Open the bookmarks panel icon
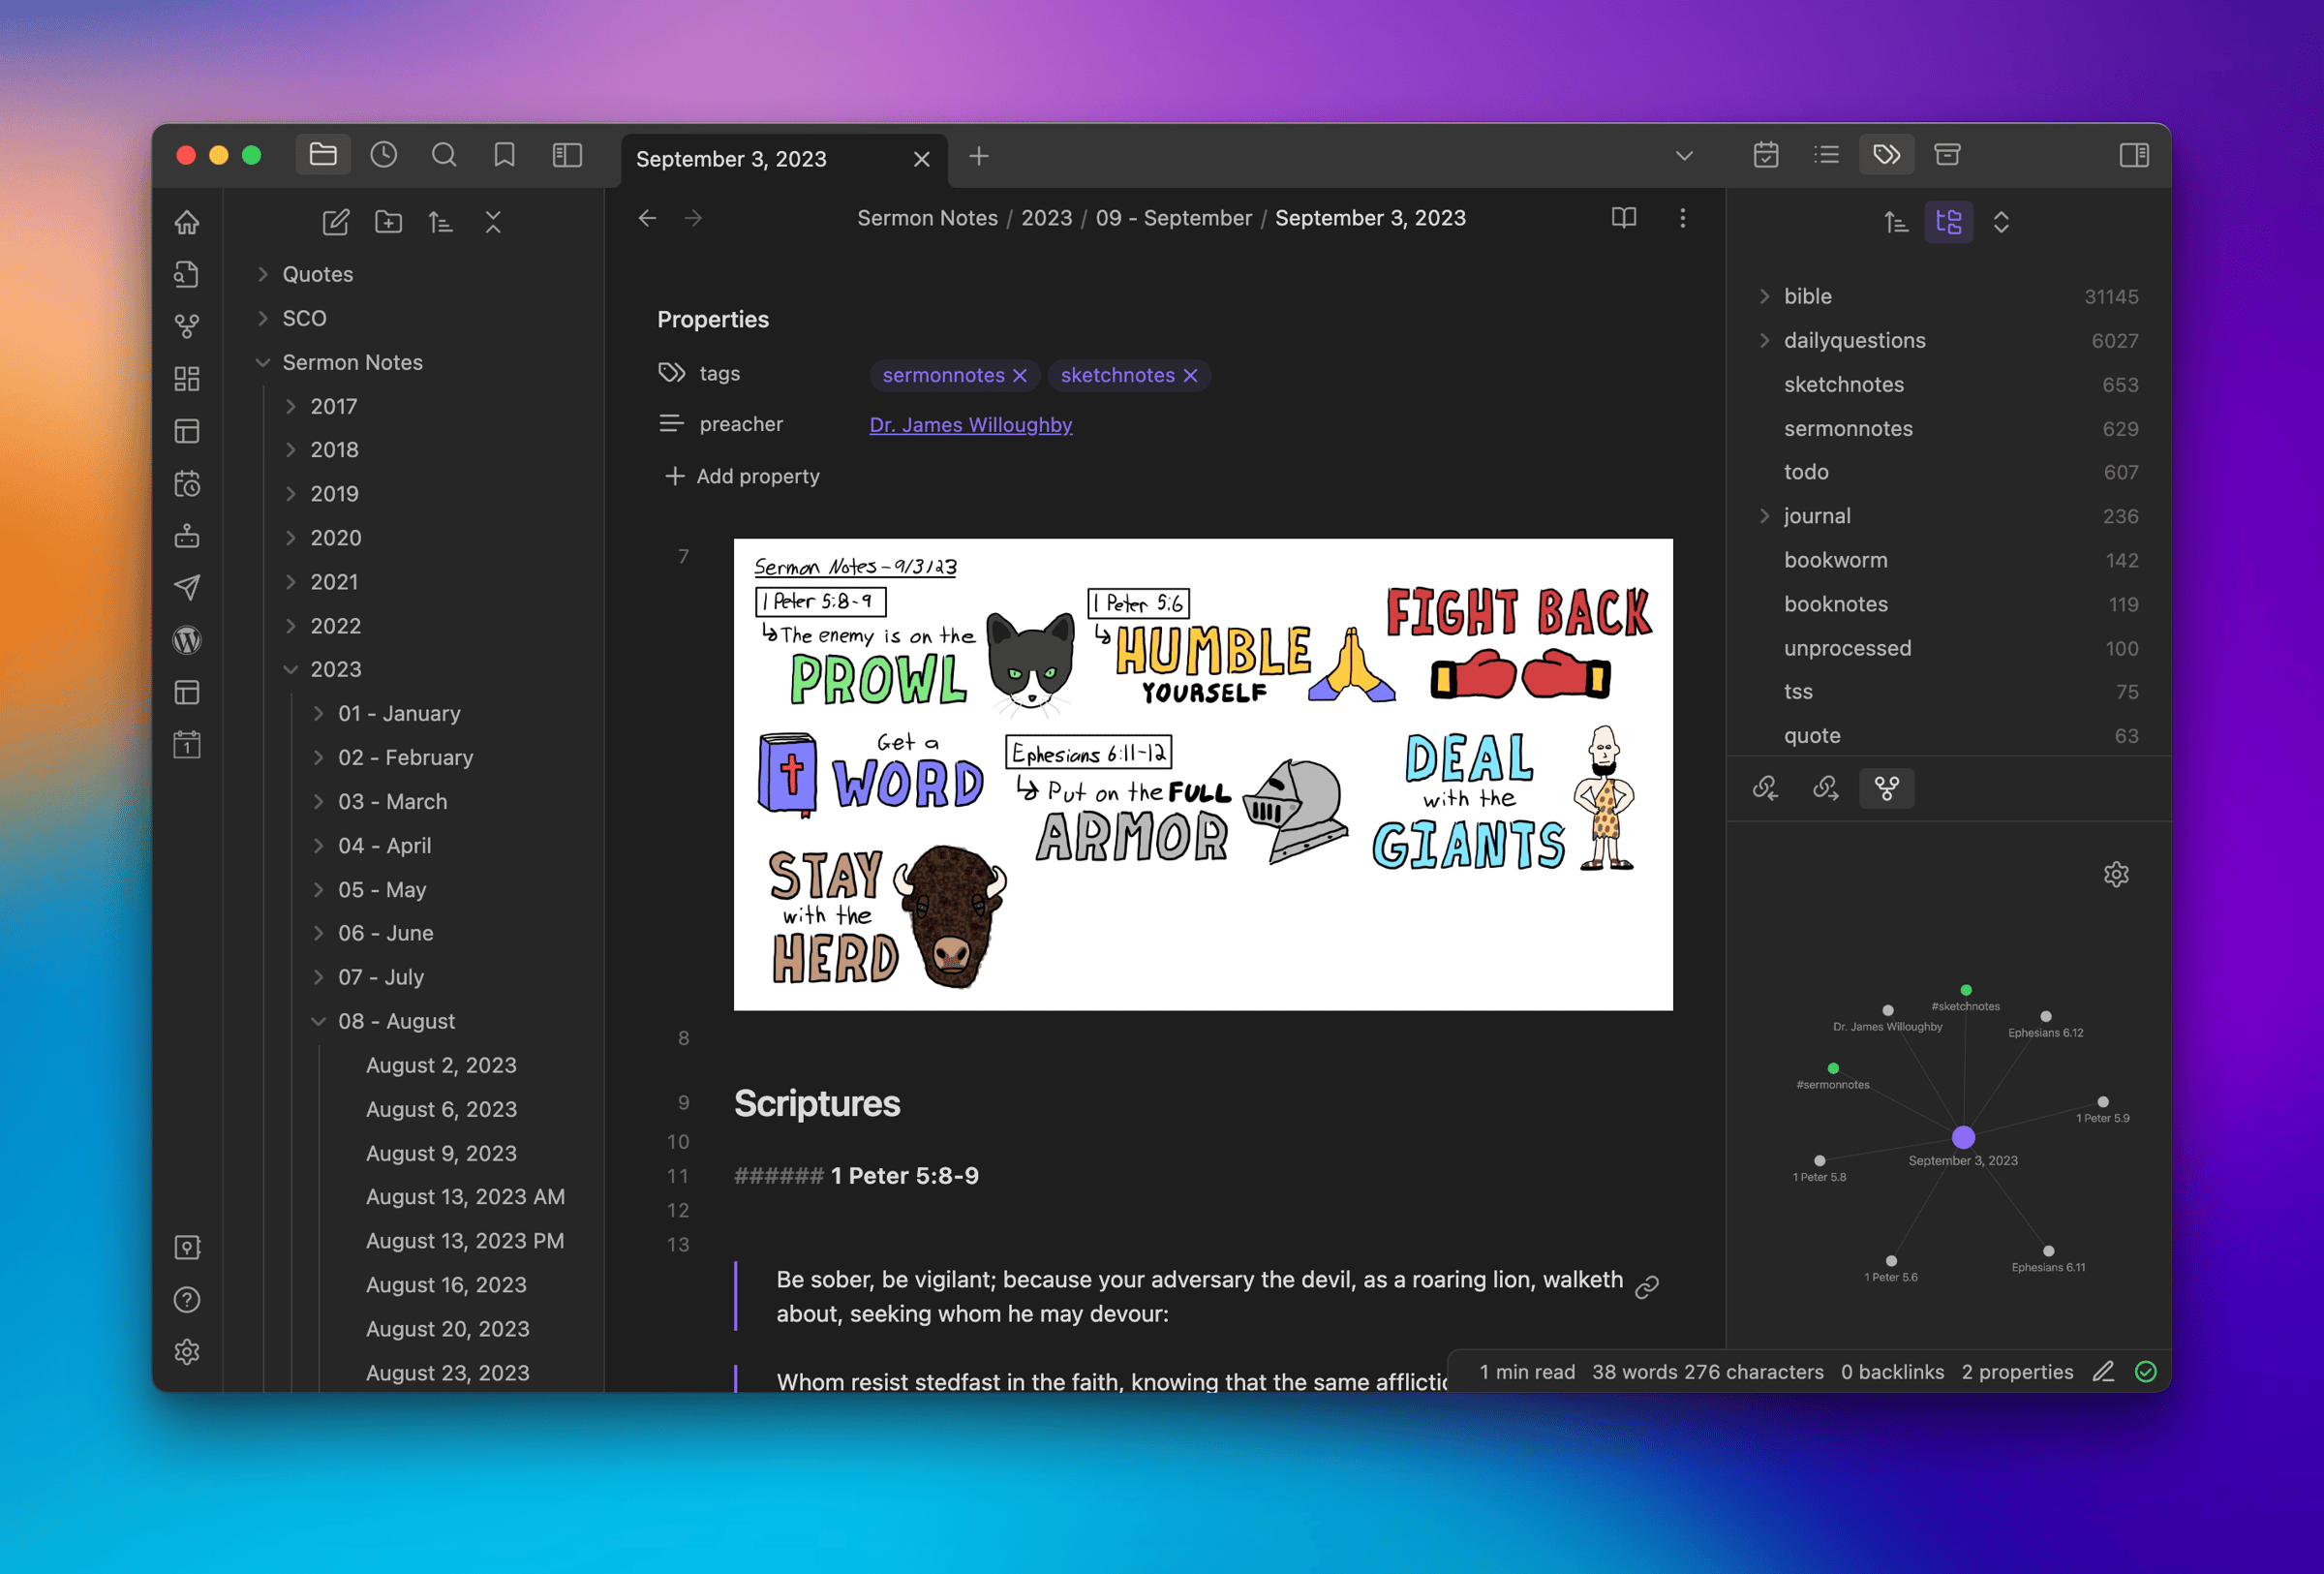Viewport: 2324px width, 1574px height. tap(505, 155)
